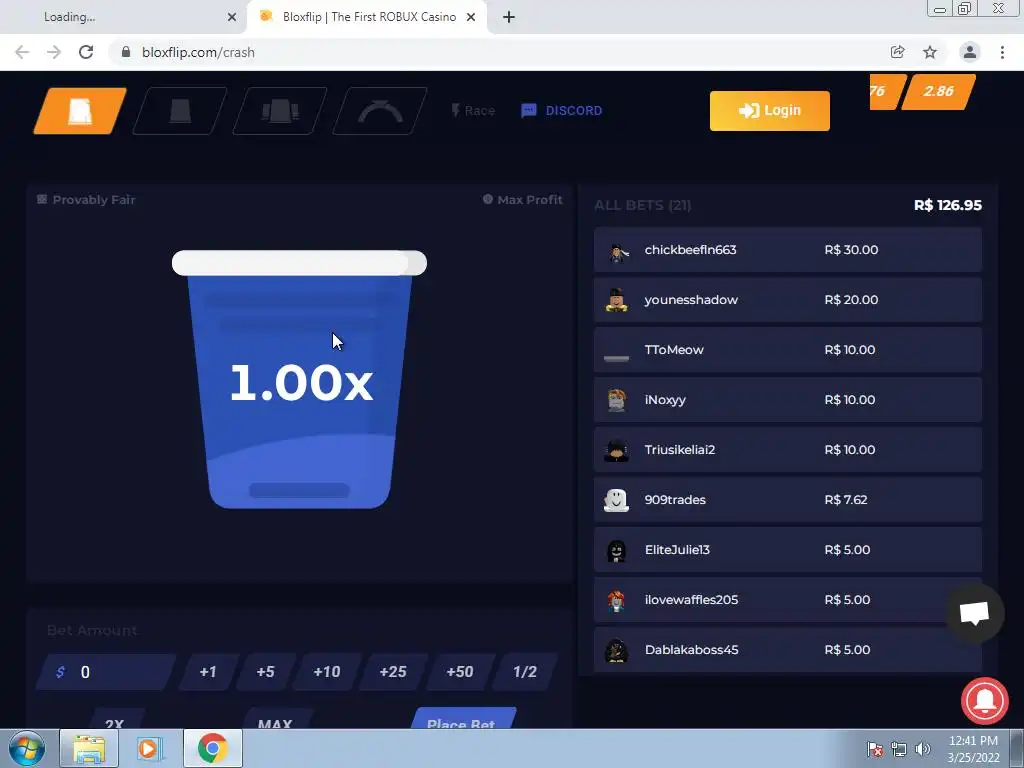Click EliteJulie13's avatar
The height and width of the screenshot is (768, 1024).
pyautogui.click(x=616, y=550)
